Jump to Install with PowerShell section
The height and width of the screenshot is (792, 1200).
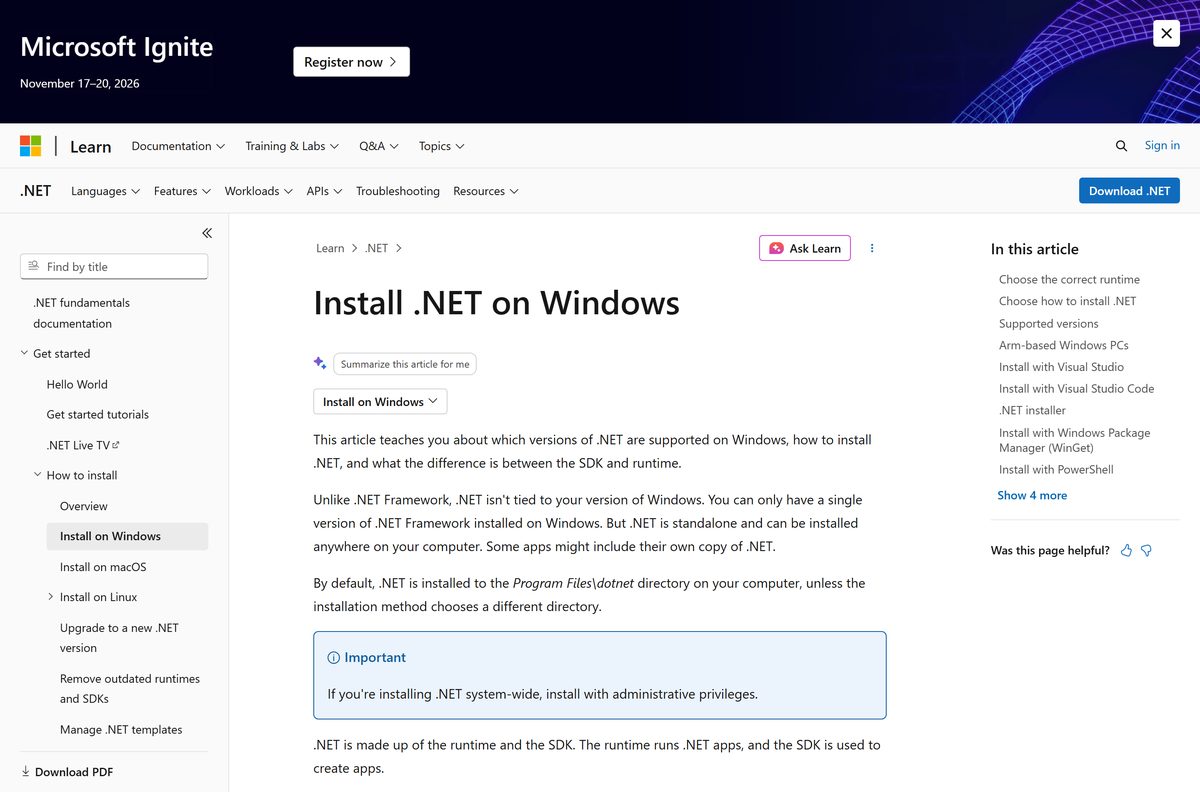[x=1056, y=469]
